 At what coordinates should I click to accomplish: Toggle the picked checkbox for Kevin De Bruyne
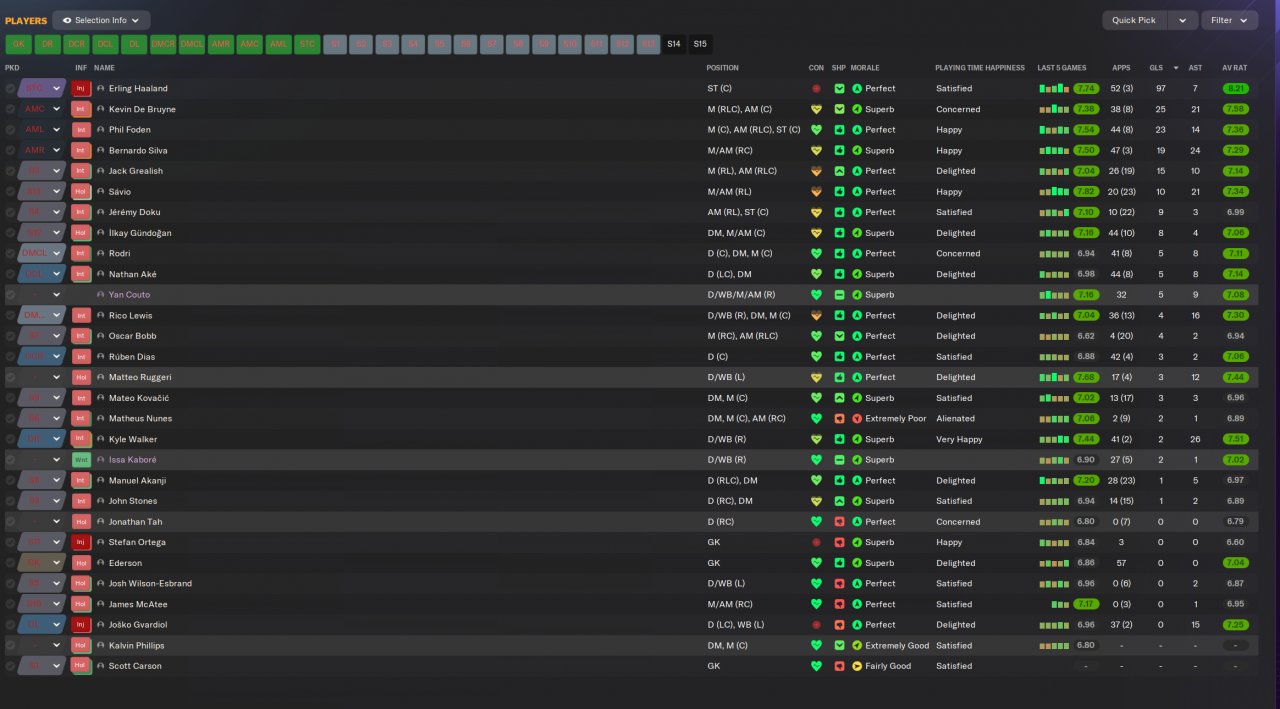pyautogui.click(x=10, y=109)
